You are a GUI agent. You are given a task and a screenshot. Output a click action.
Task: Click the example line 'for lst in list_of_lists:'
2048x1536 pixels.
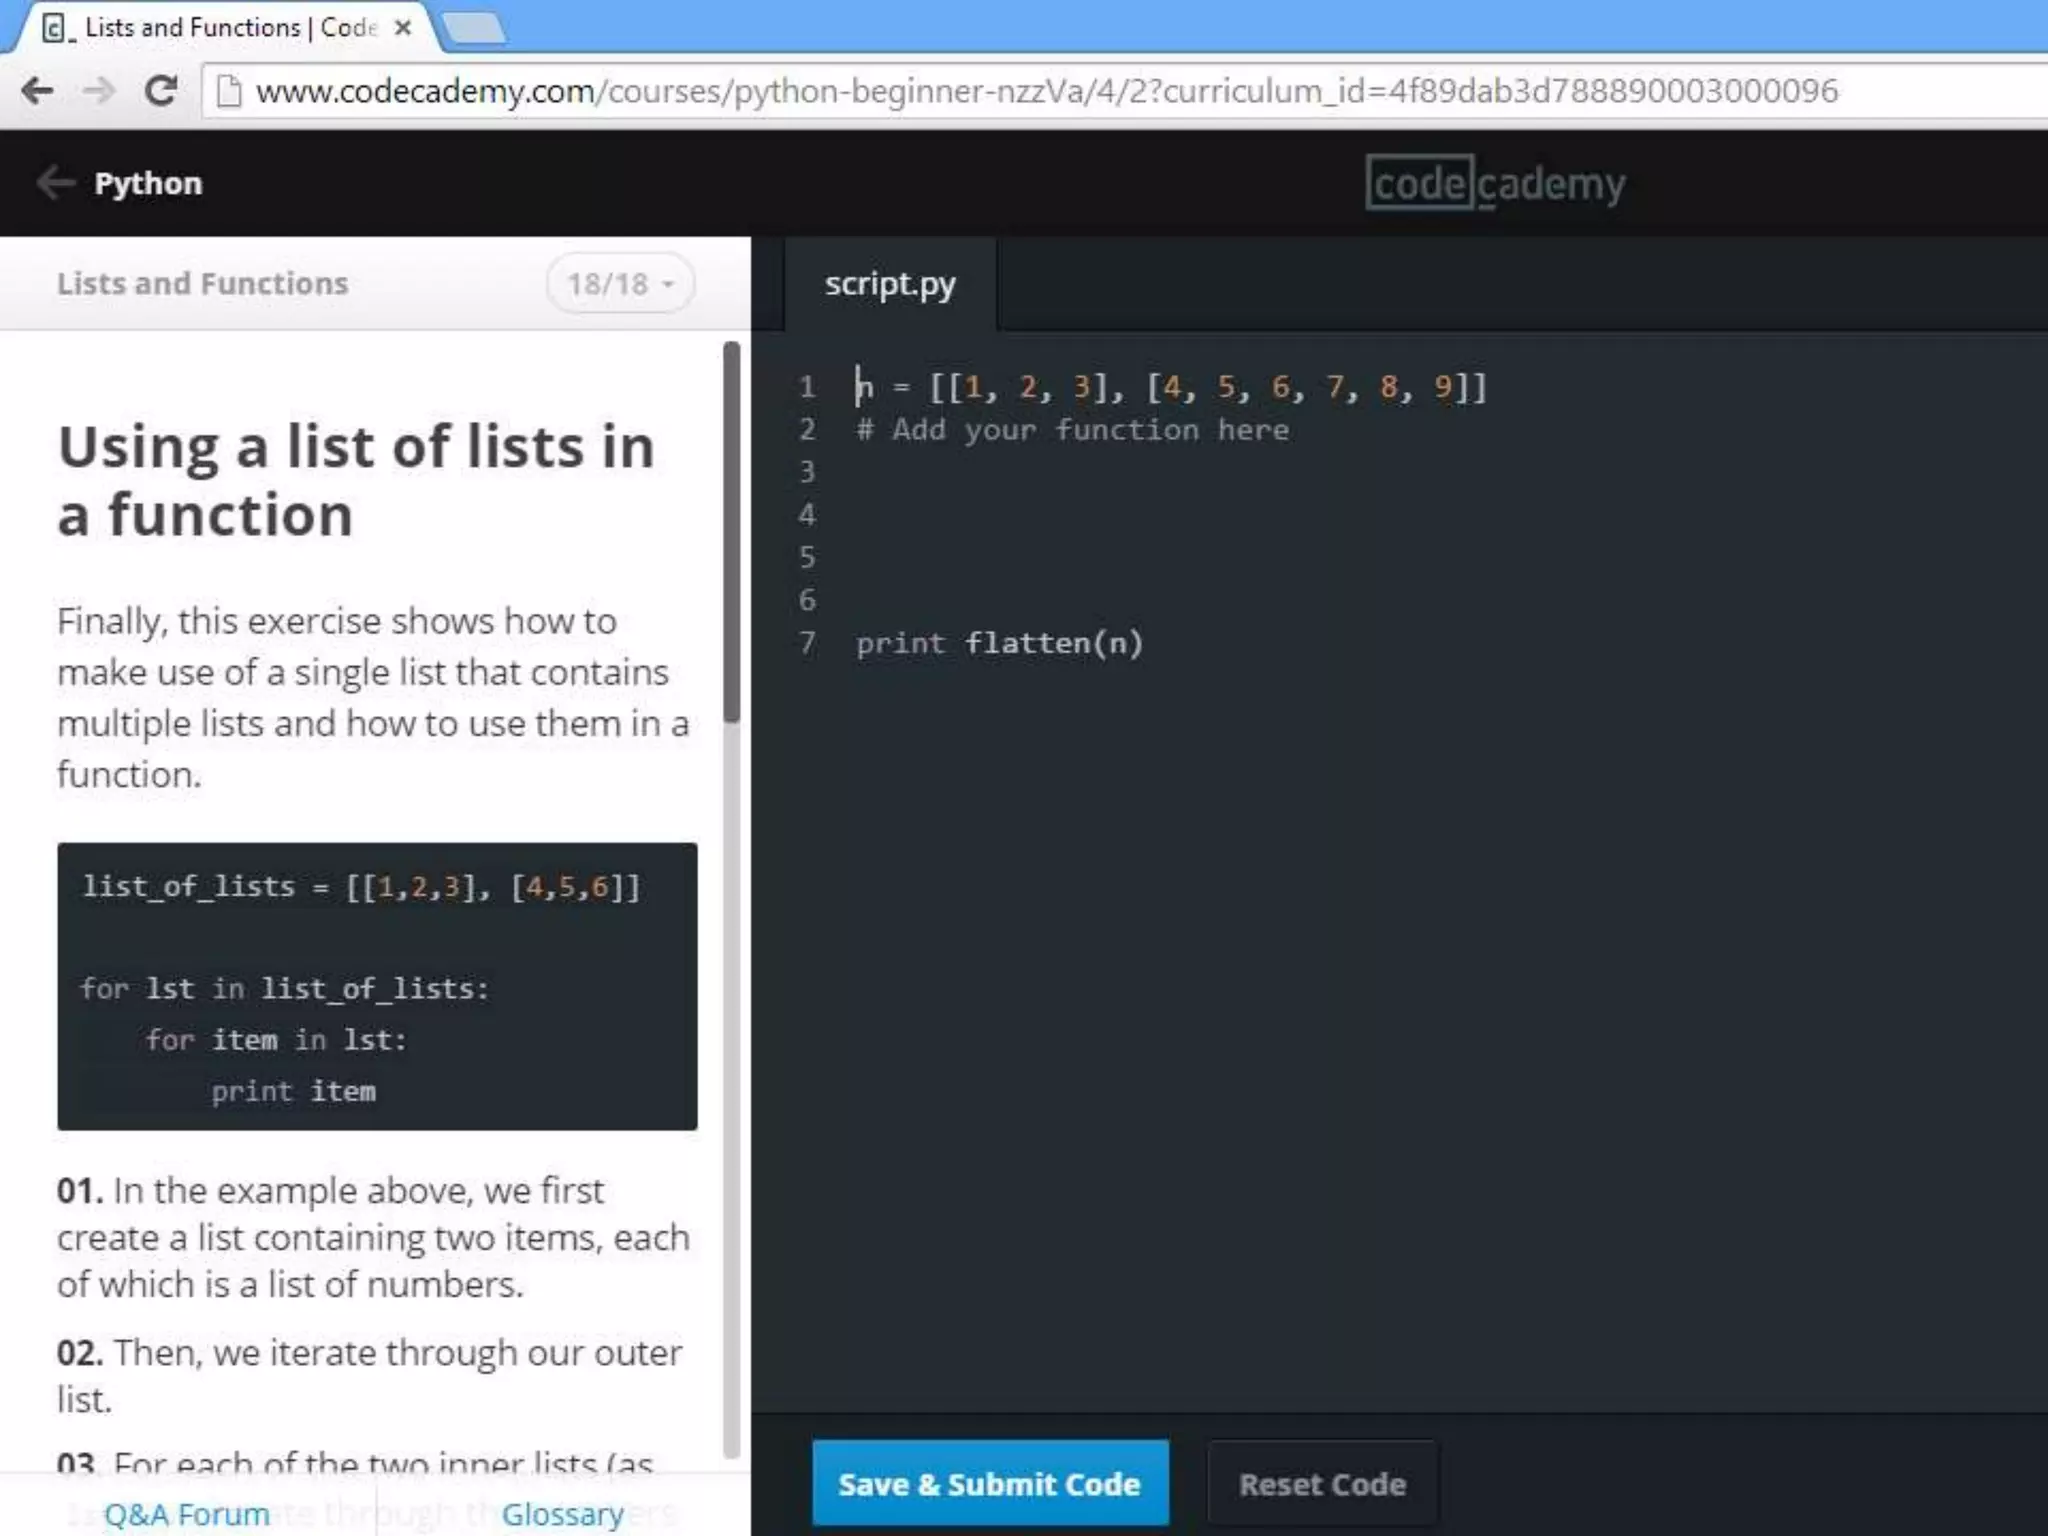pos(285,989)
